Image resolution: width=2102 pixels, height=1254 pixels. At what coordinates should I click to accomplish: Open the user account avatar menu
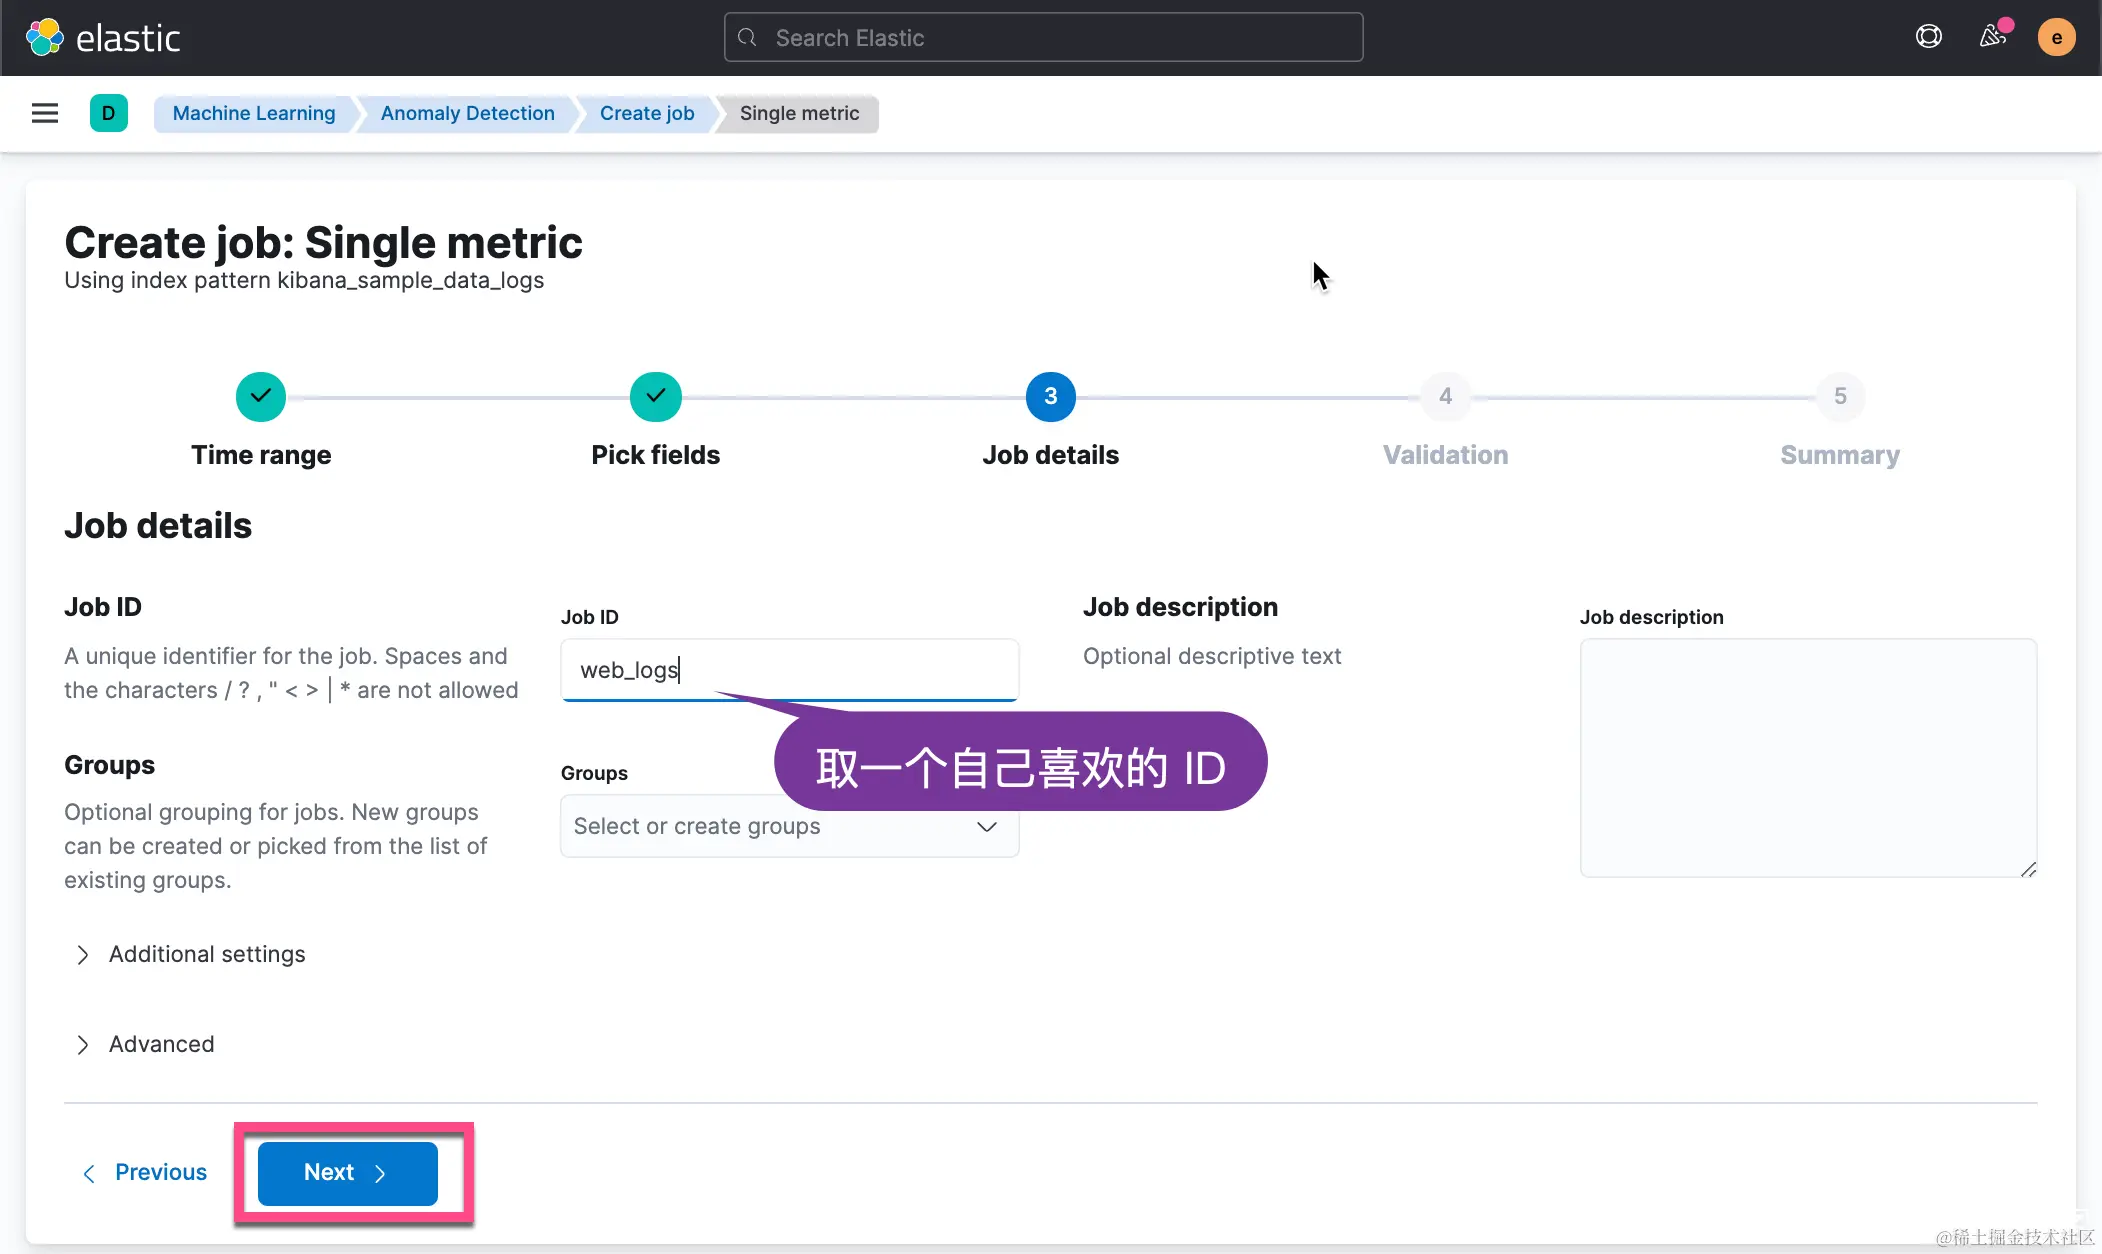(x=2056, y=38)
